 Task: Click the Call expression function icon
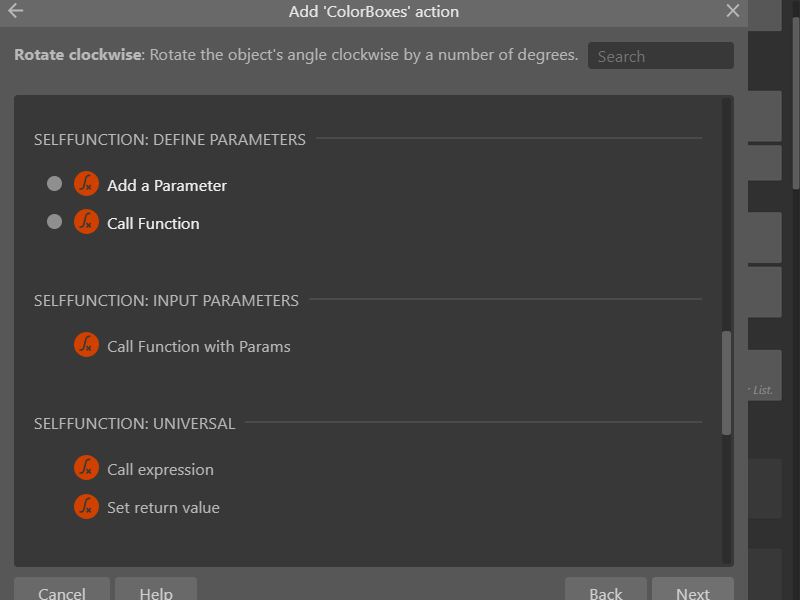(x=86, y=468)
